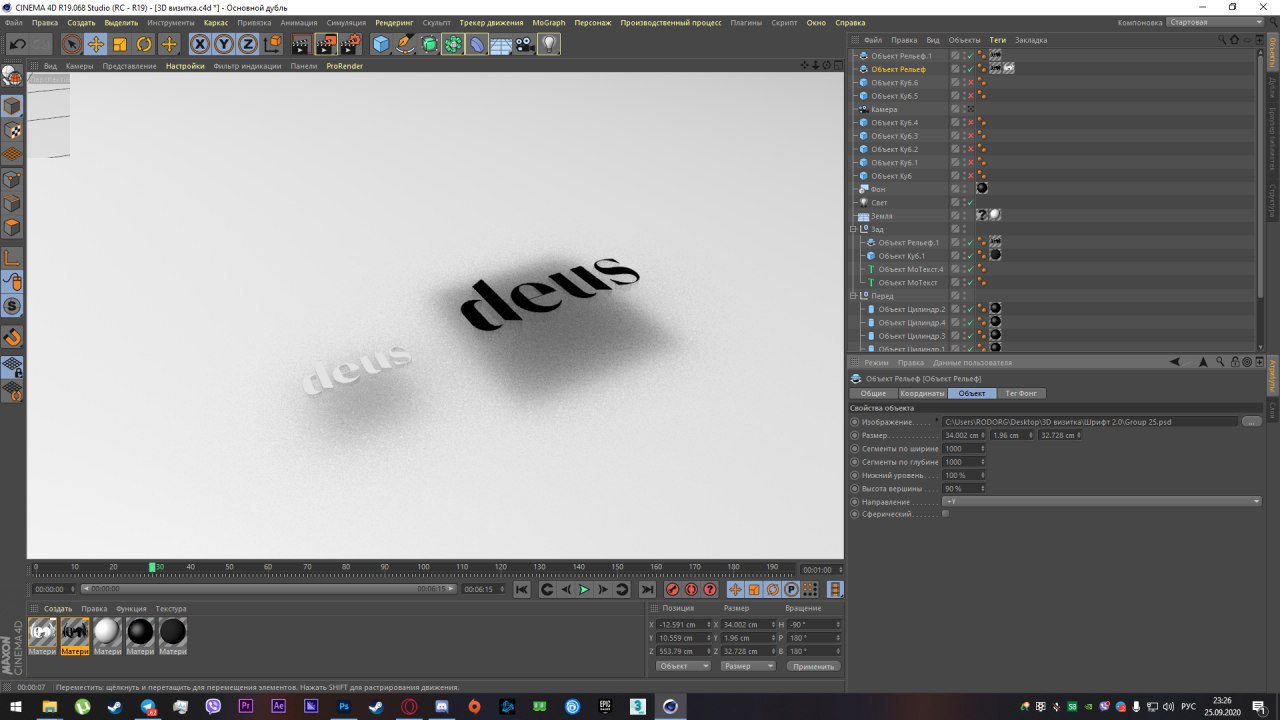Open the Floor/environment objects icon

click(501, 44)
